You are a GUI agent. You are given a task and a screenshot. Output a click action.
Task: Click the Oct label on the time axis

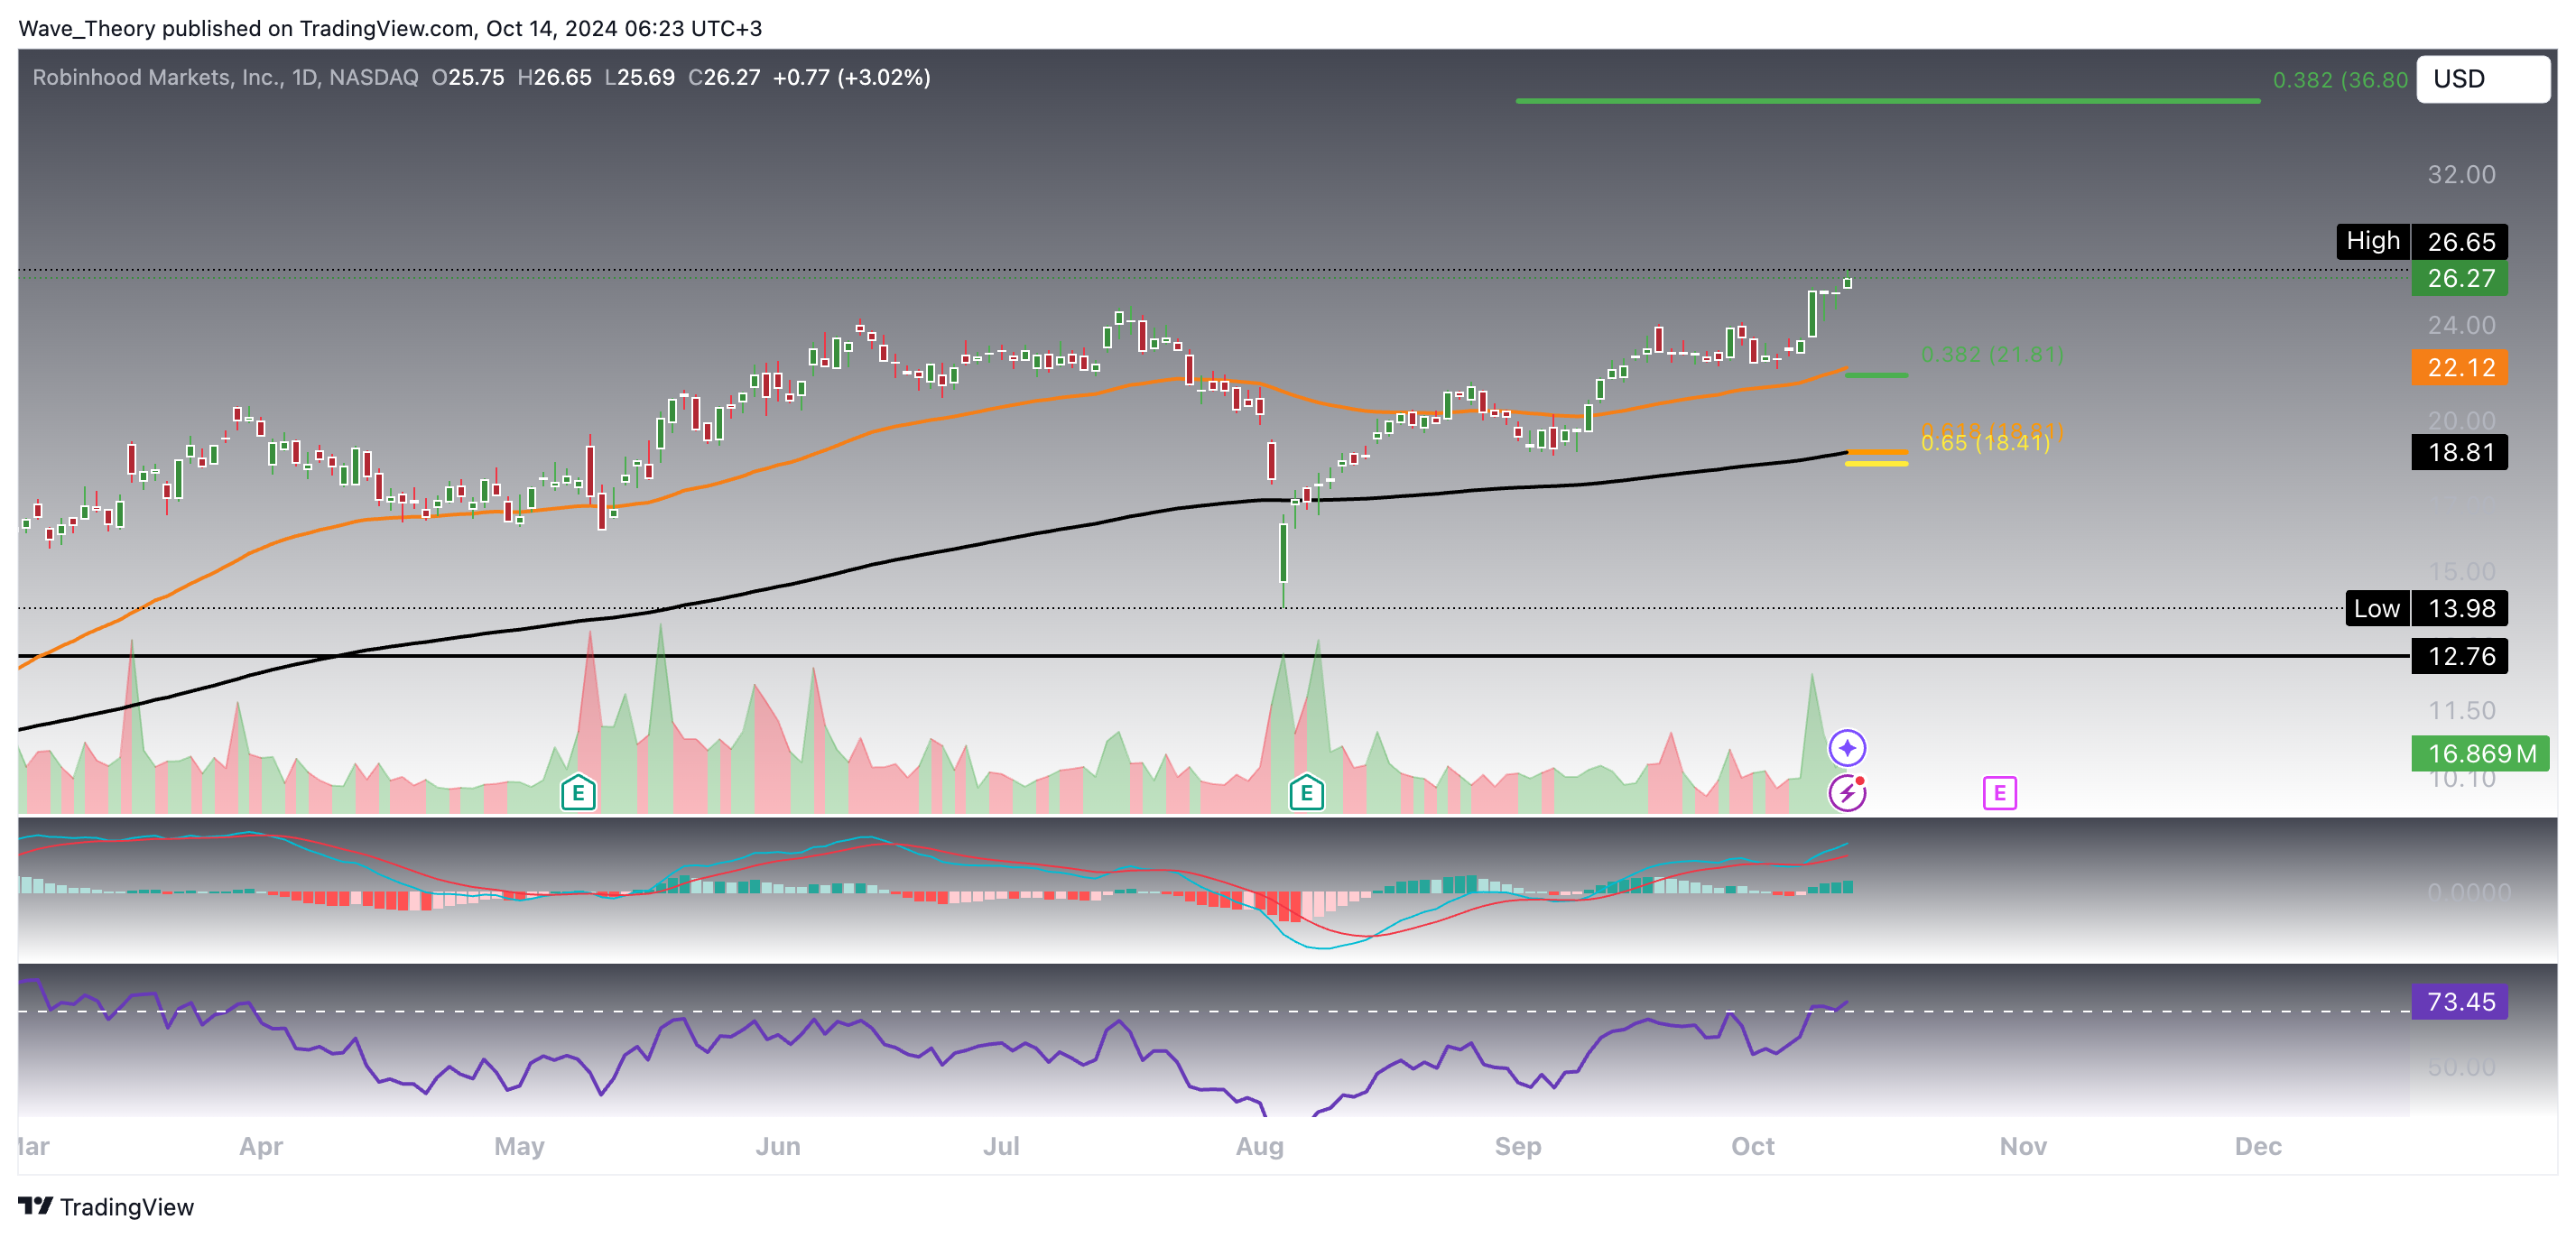(x=1753, y=1147)
